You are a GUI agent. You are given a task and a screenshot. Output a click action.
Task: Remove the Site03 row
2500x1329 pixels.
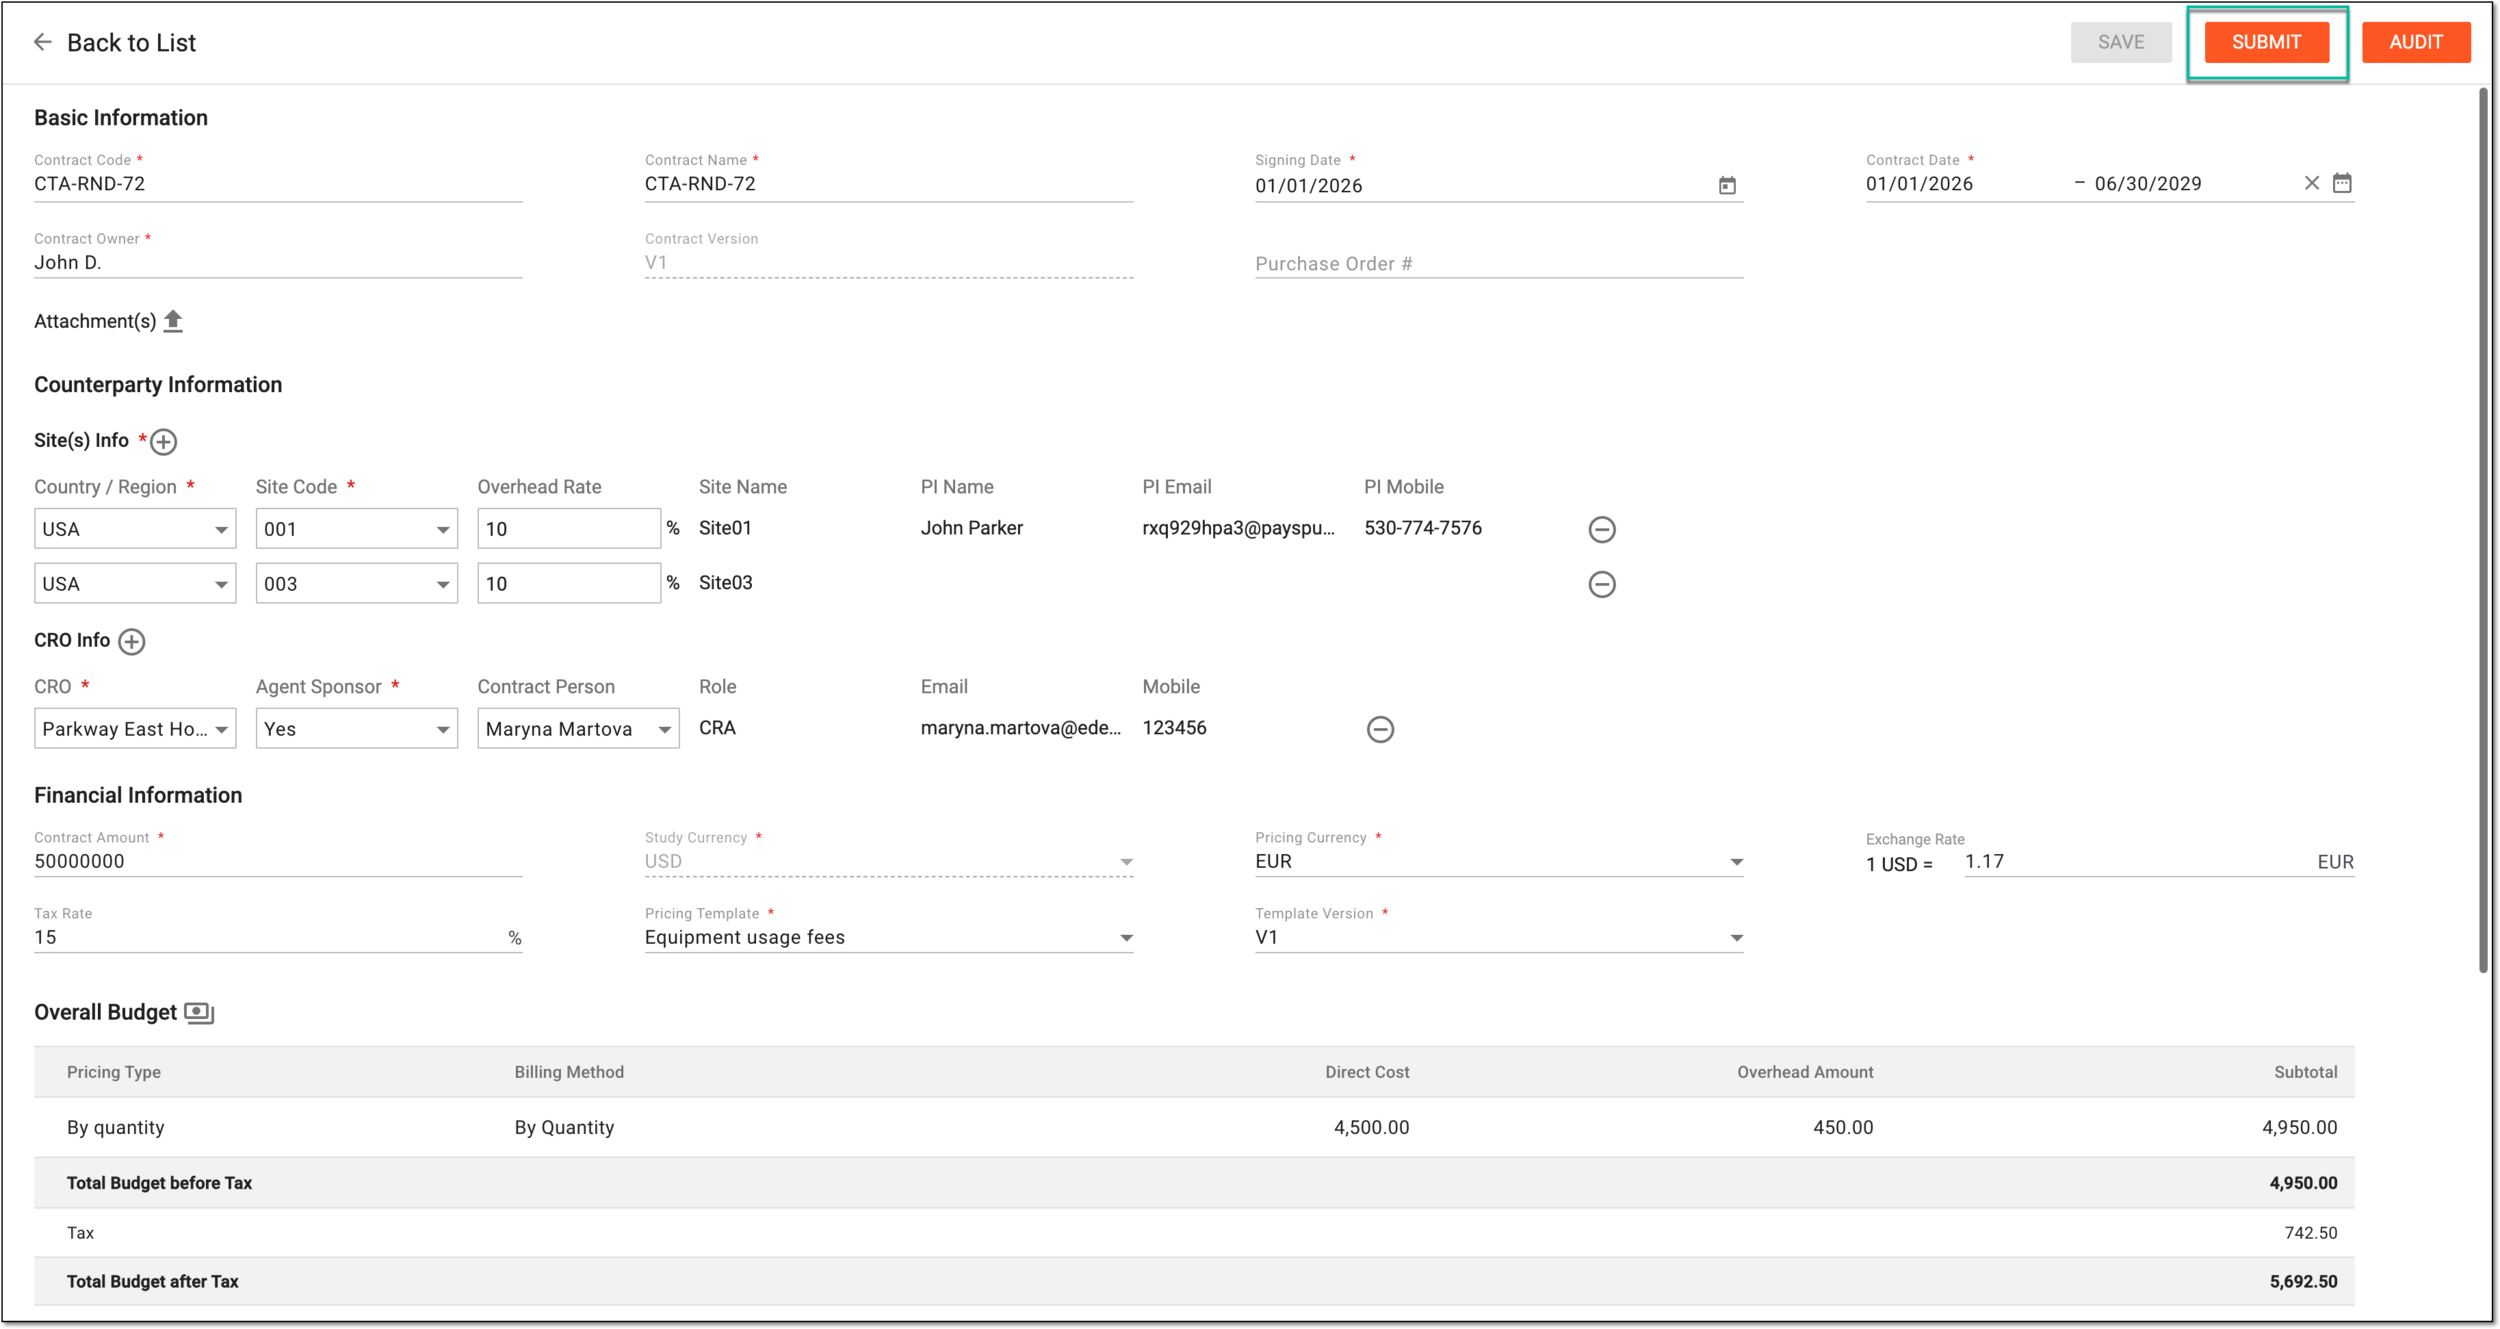pos(1602,584)
